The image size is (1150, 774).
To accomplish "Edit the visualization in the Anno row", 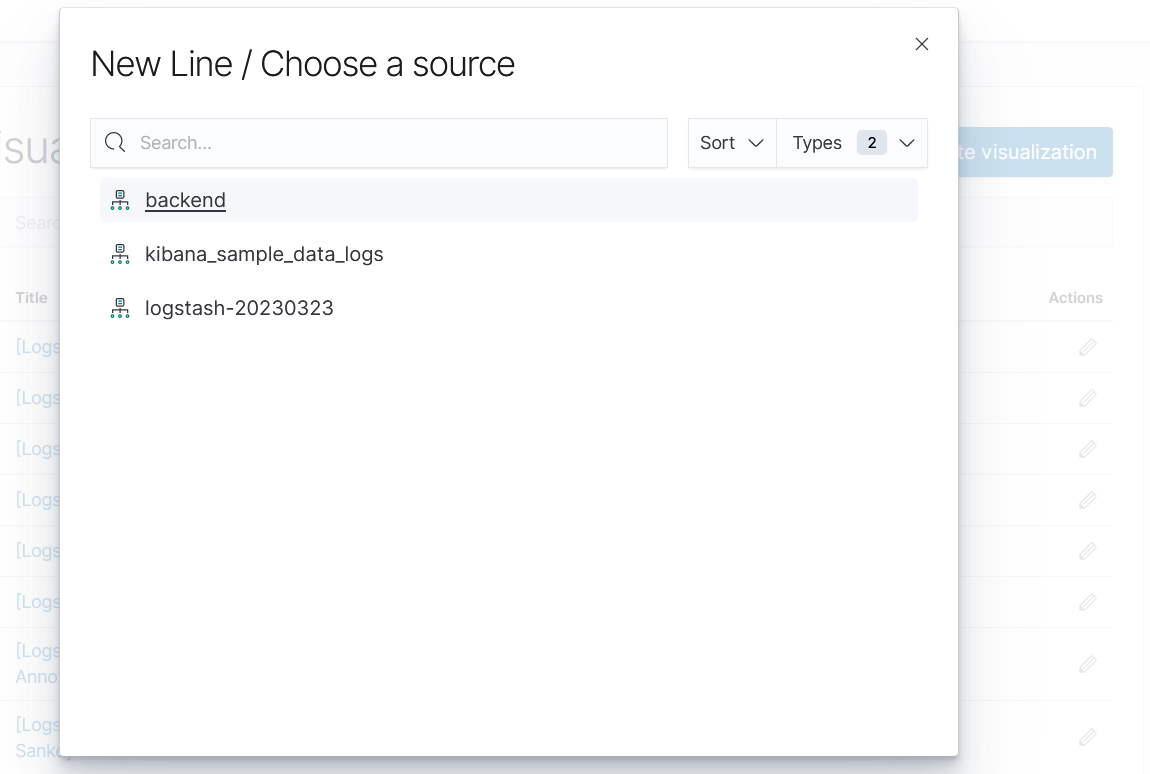I will [x=1087, y=664].
